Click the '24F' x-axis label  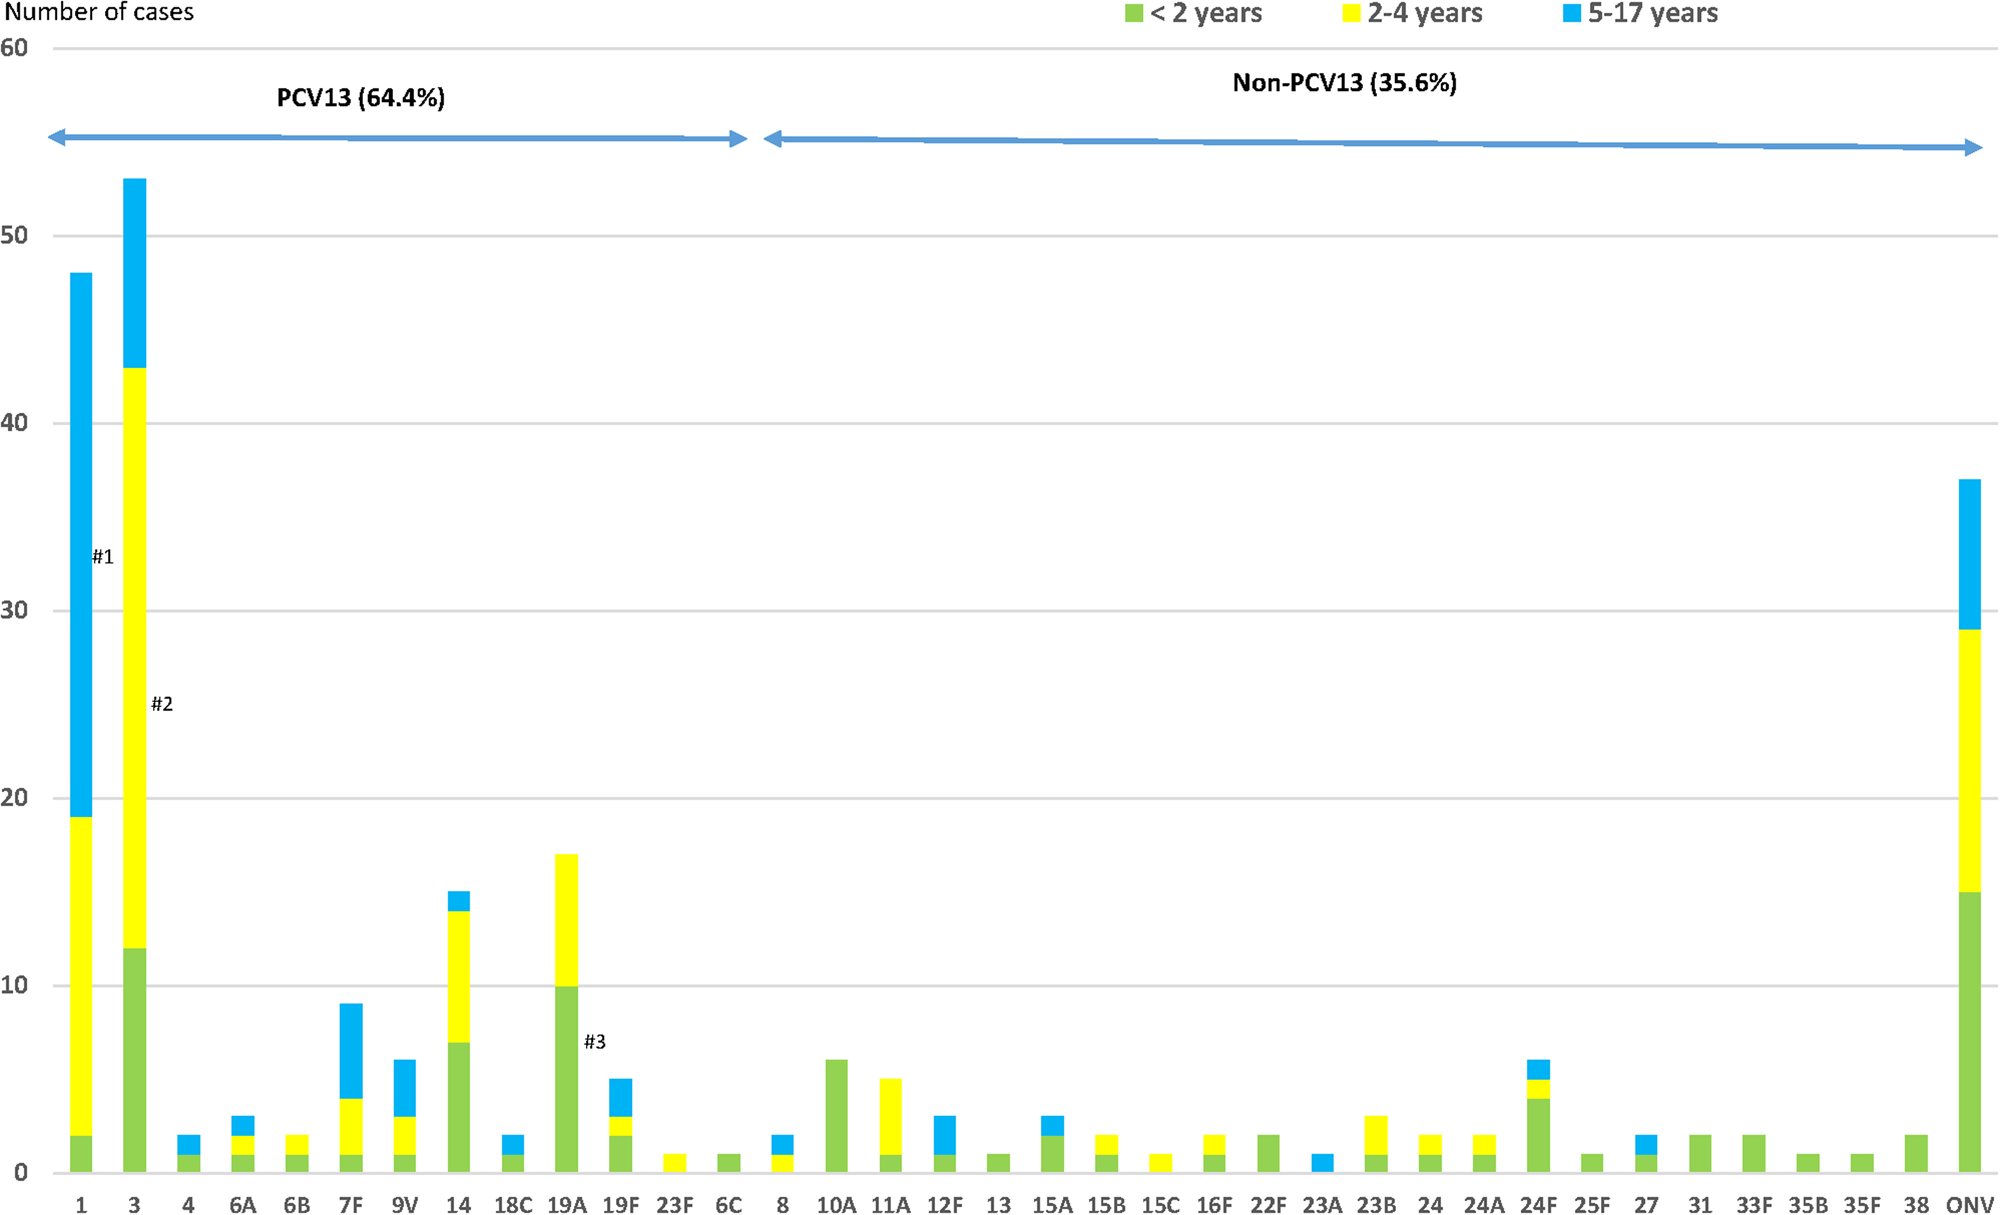tap(1537, 1205)
